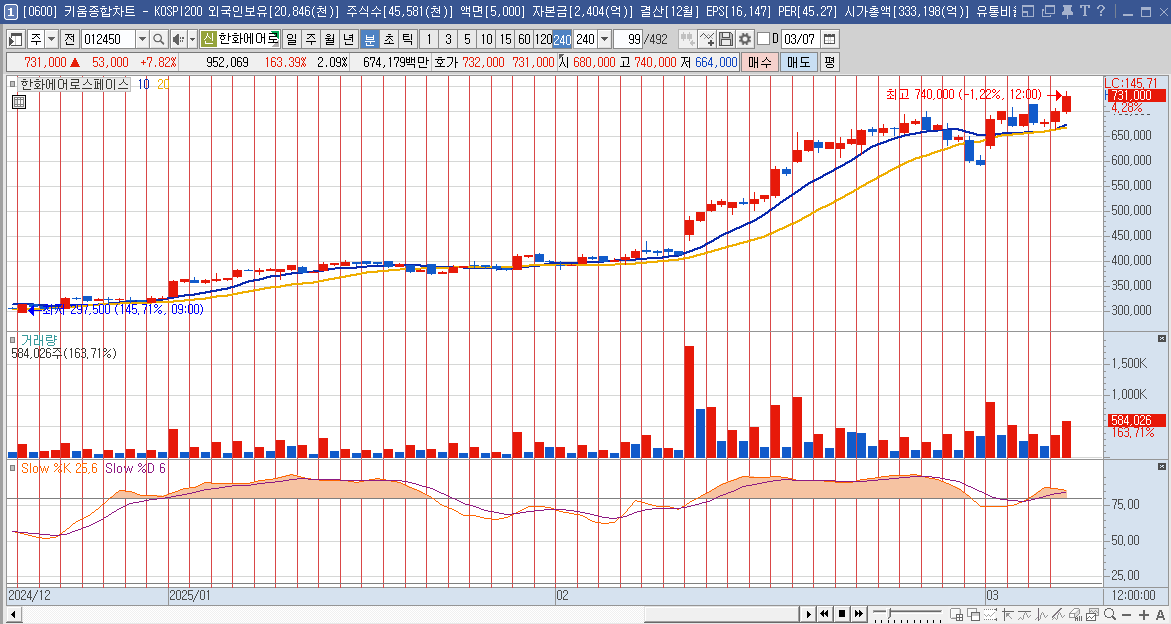The height and width of the screenshot is (624, 1171).
Task: Click the 03/07 date input field
Action: (x=800, y=39)
